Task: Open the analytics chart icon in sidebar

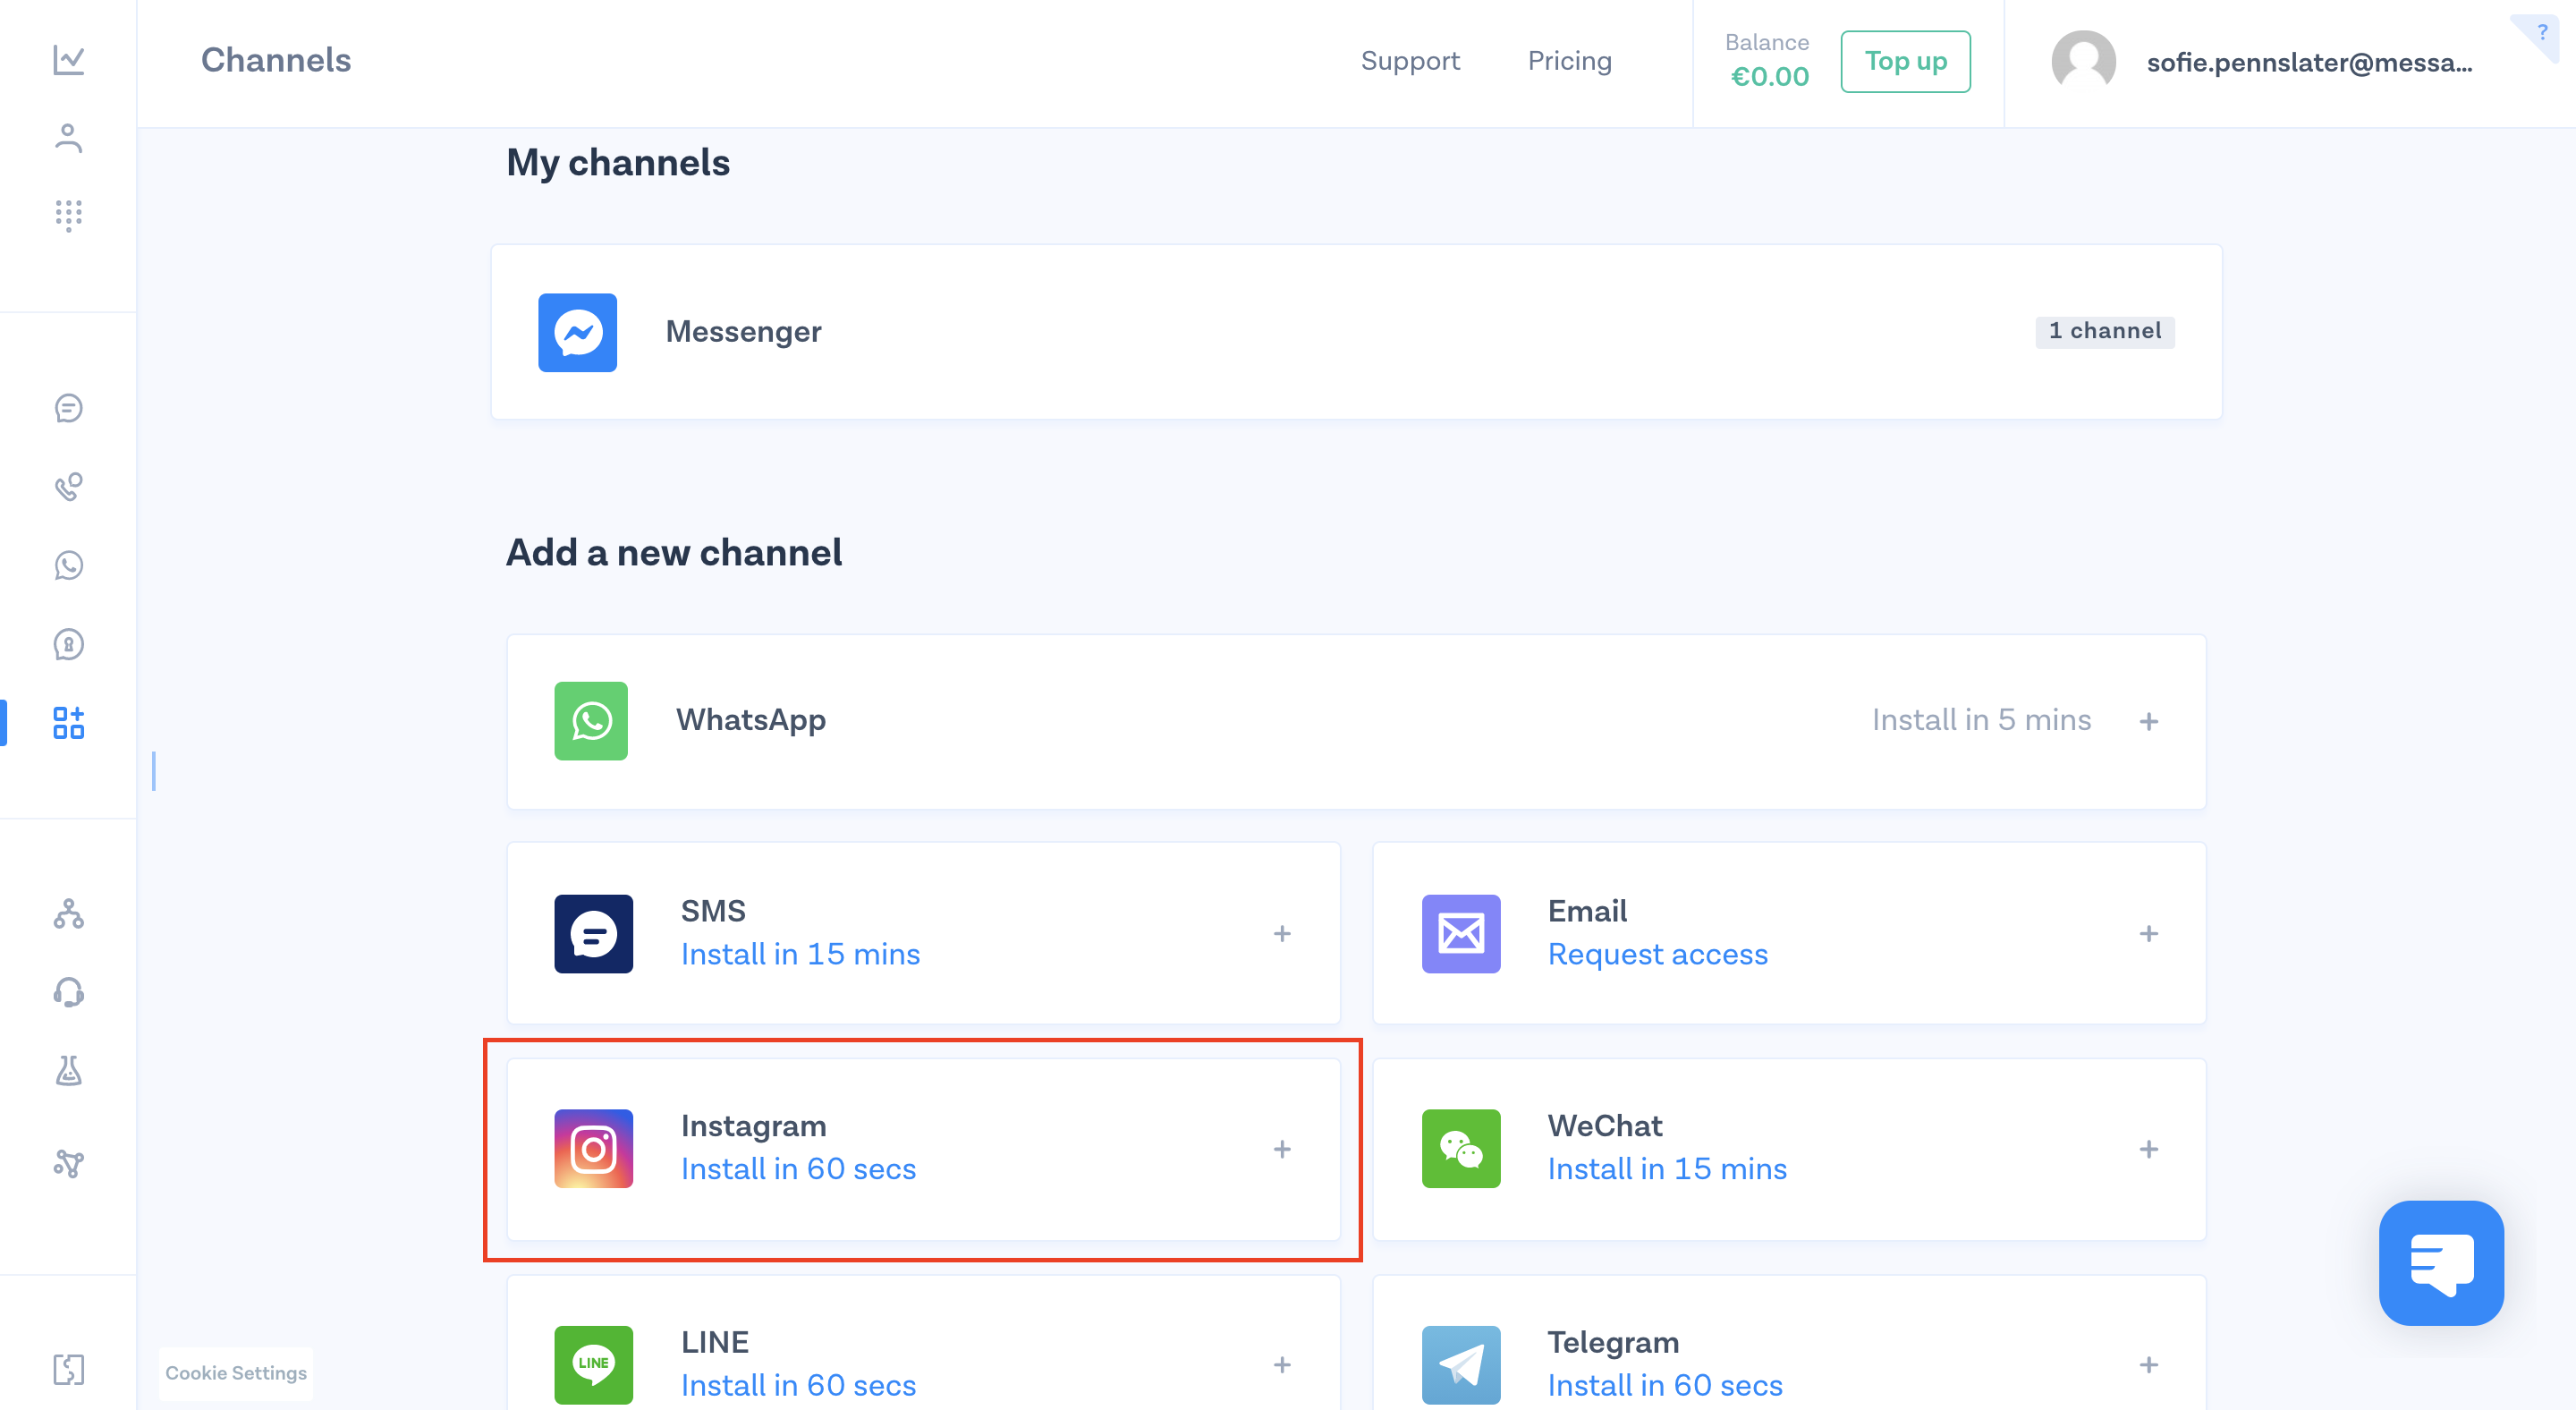Action: [x=68, y=60]
